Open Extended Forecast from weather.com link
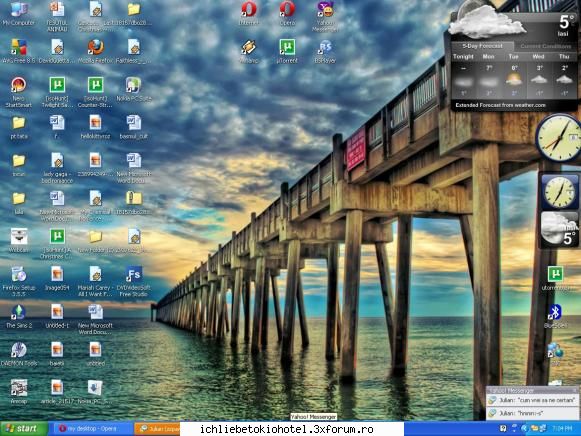The height and width of the screenshot is (436, 581). tap(500, 105)
